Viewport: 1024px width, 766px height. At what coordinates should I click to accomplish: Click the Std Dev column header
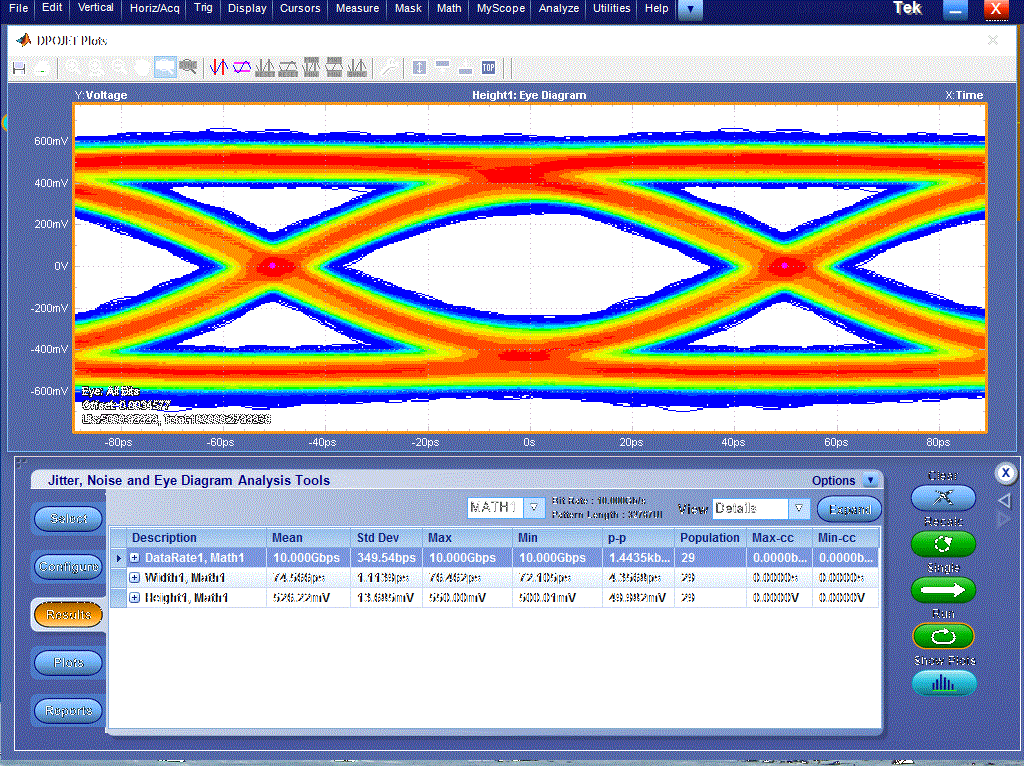pos(386,537)
